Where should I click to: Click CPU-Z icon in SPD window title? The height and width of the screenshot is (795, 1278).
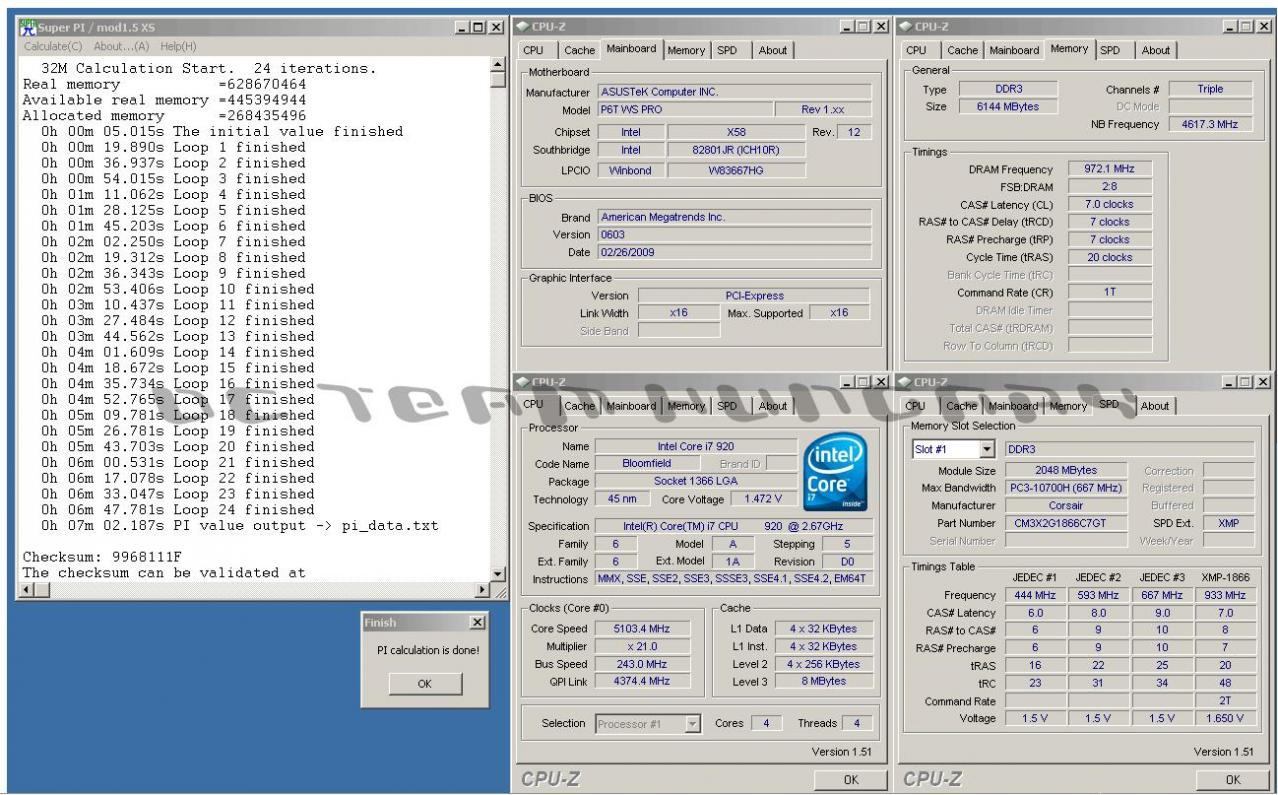[x=907, y=382]
